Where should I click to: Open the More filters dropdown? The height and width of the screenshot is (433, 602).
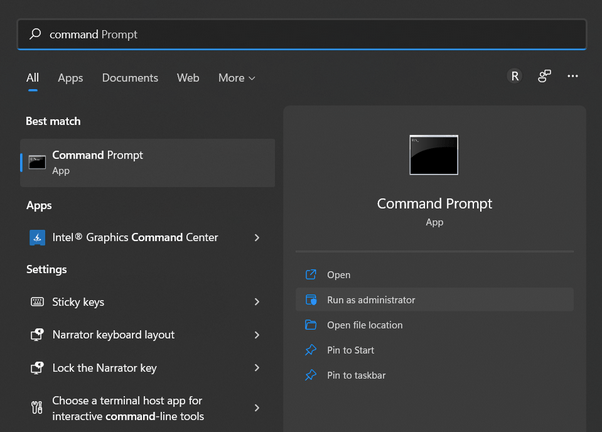[236, 78]
